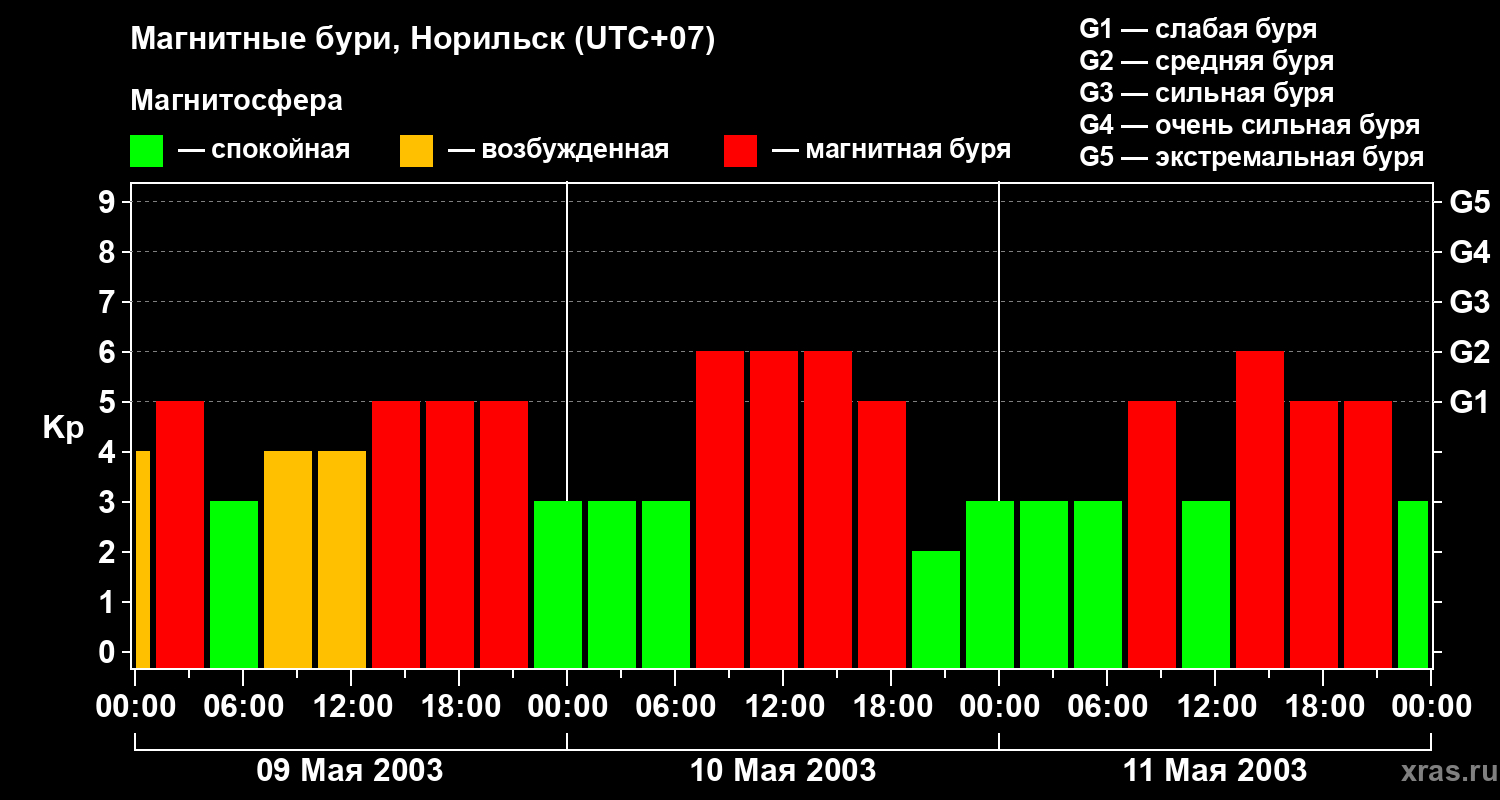The height and width of the screenshot is (800, 1500).
Task: Click the green swatch for спокойная
Action: tap(146, 151)
